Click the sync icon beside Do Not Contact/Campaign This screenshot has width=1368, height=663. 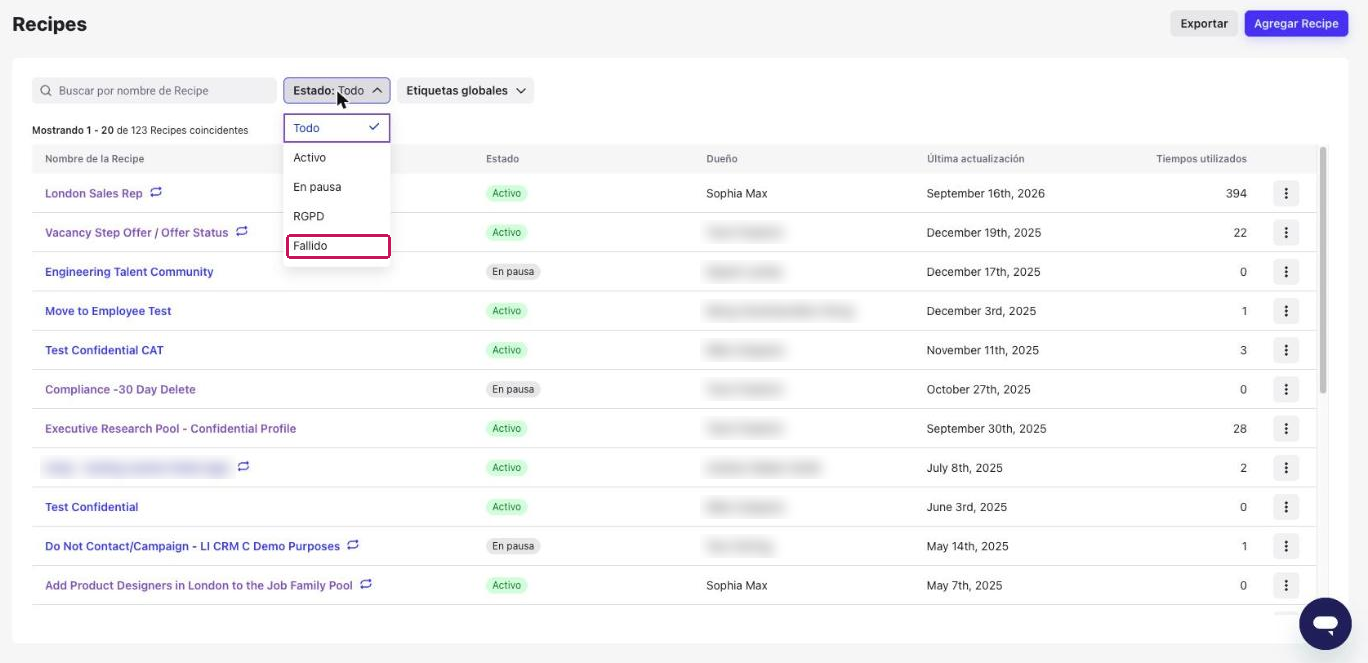coord(353,545)
